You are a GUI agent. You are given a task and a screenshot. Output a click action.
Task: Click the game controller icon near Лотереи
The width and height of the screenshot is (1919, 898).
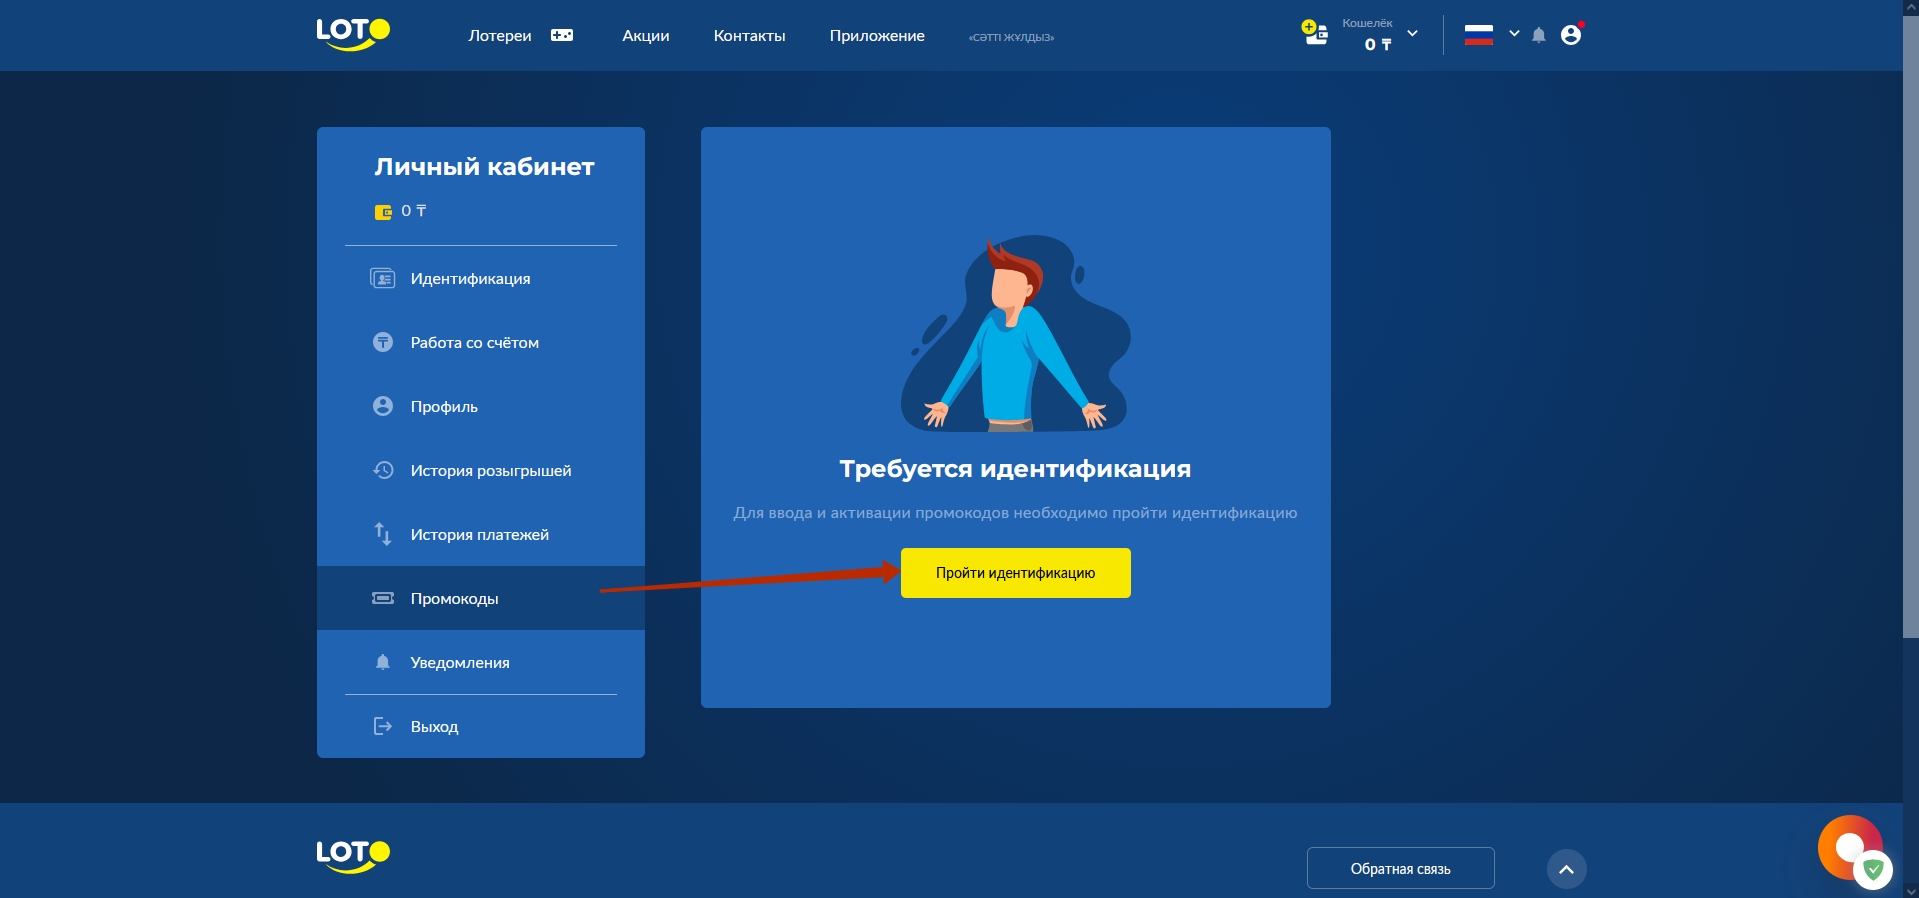pyautogui.click(x=562, y=36)
